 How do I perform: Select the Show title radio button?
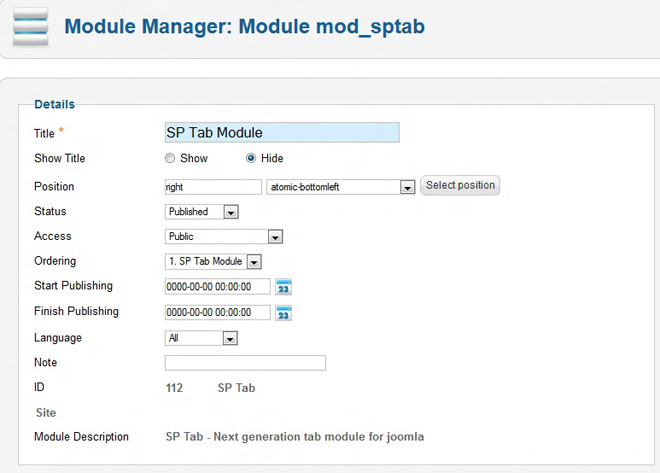click(x=170, y=159)
